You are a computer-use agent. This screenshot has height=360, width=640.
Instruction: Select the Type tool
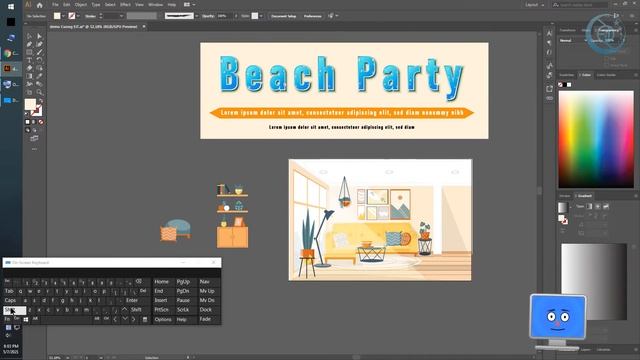(x=29, y=60)
